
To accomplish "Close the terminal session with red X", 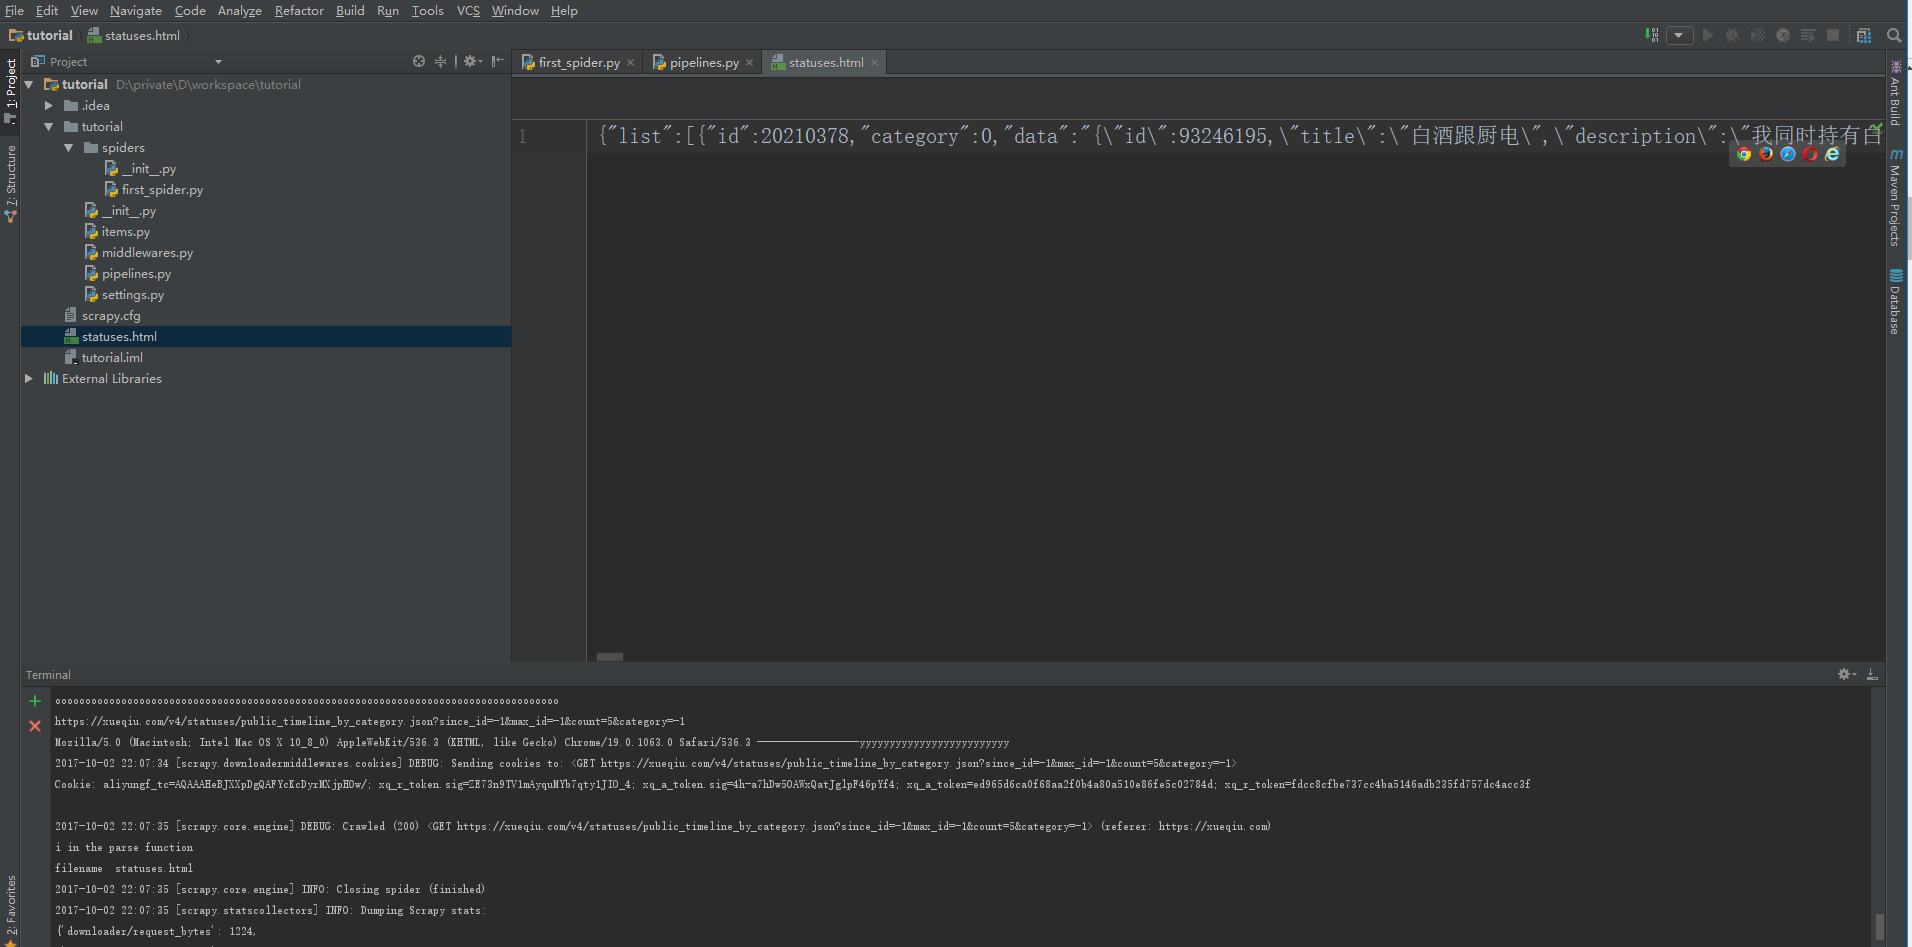I will click(35, 726).
